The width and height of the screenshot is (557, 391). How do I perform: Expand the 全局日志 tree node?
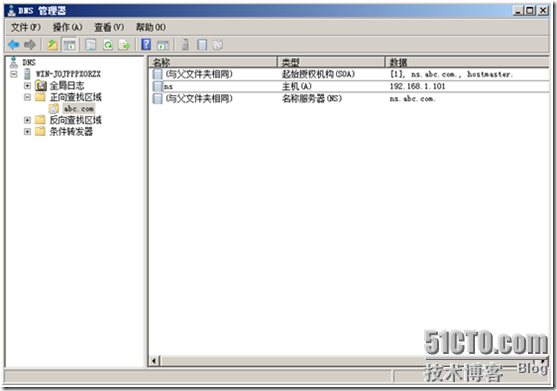tap(27, 85)
